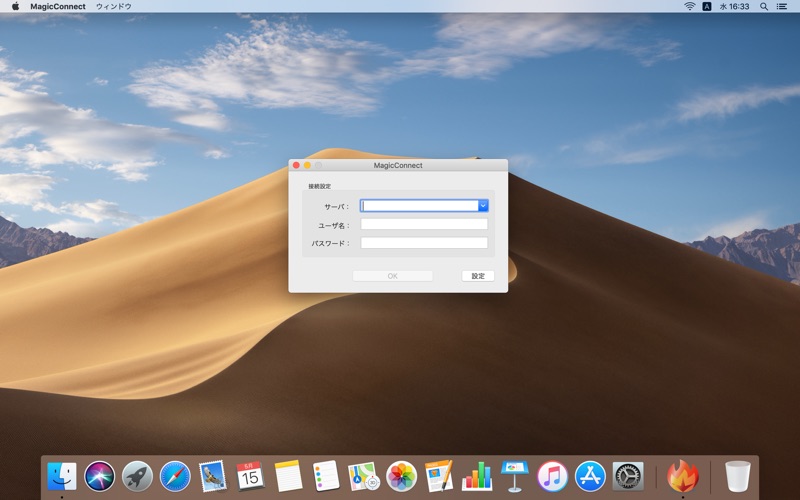The height and width of the screenshot is (500, 800).
Task: Open iTunes music note icon
Action: tap(553, 476)
